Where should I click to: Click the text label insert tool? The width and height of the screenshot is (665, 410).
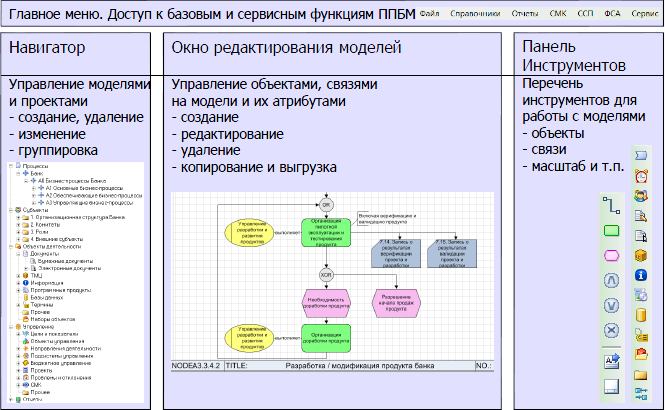(x=612, y=360)
